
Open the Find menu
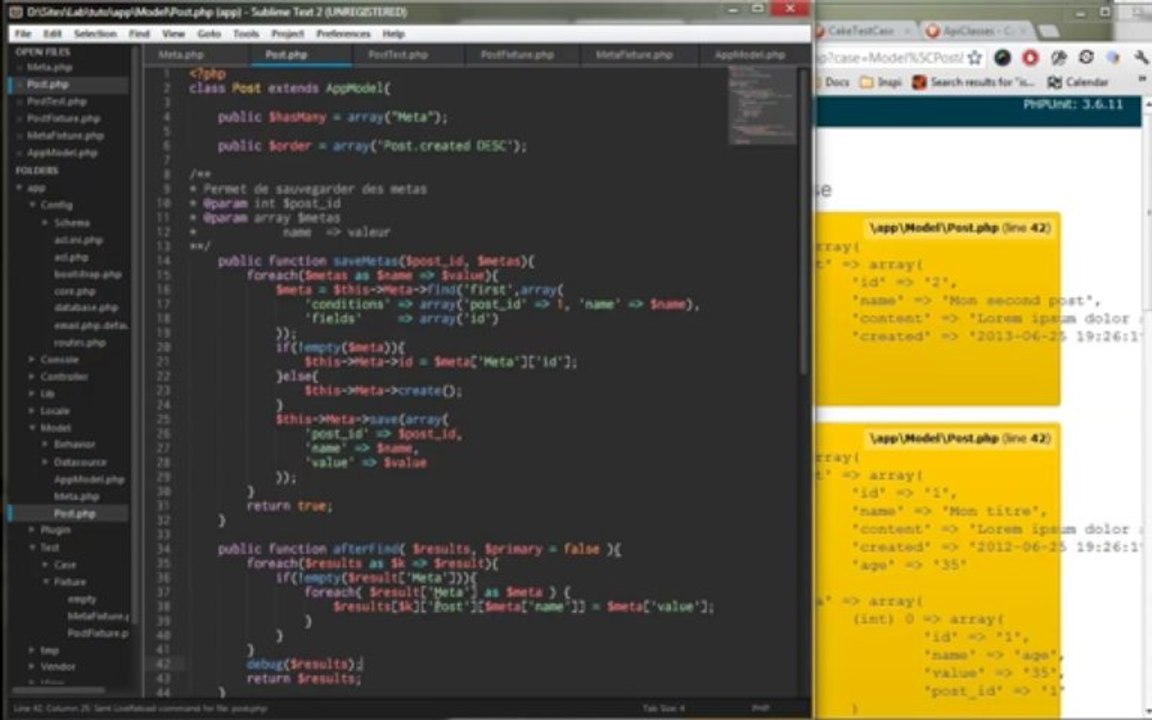click(x=139, y=34)
